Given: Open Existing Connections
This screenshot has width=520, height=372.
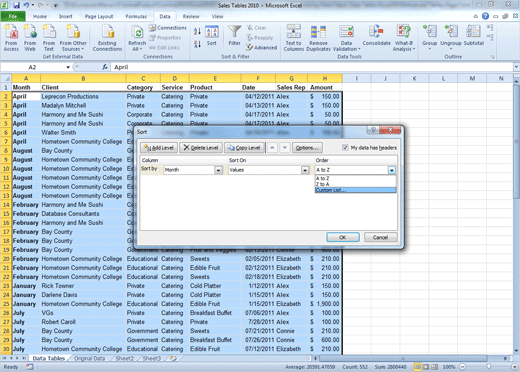Looking at the screenshot, I should [107, 38].
